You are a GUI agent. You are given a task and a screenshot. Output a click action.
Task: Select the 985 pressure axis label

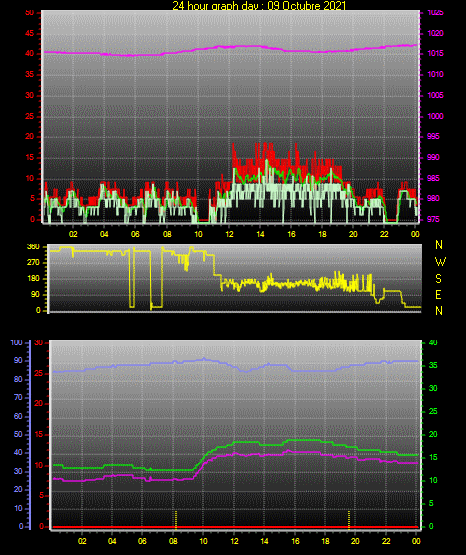[x=433, y=178]
